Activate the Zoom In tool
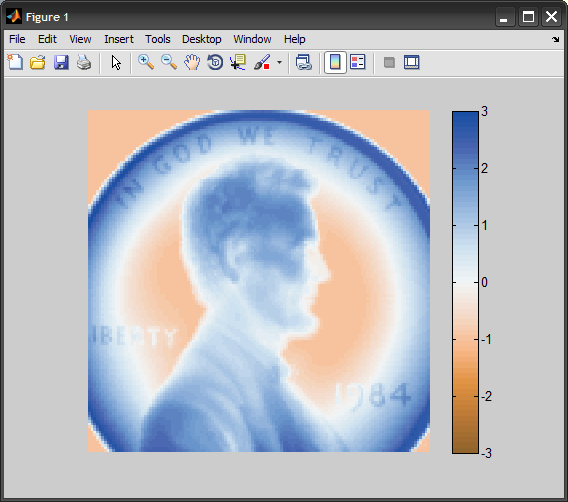The height and width of the screenshot is (502, 568). [146, 62]
